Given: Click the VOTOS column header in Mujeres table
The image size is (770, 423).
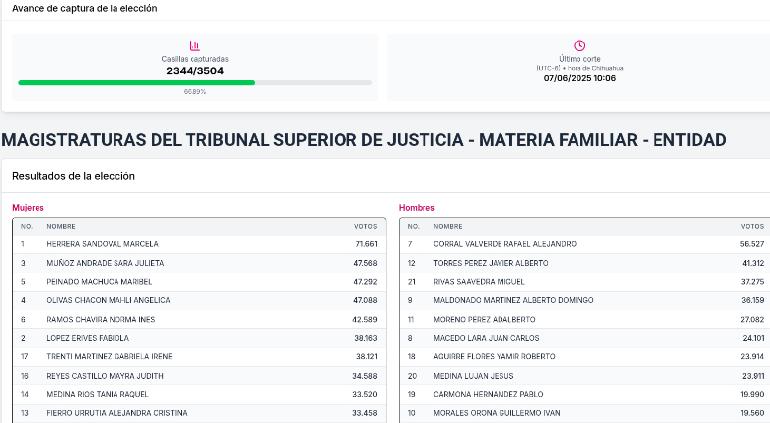Looking at the screenshot, I should [365, 226].
